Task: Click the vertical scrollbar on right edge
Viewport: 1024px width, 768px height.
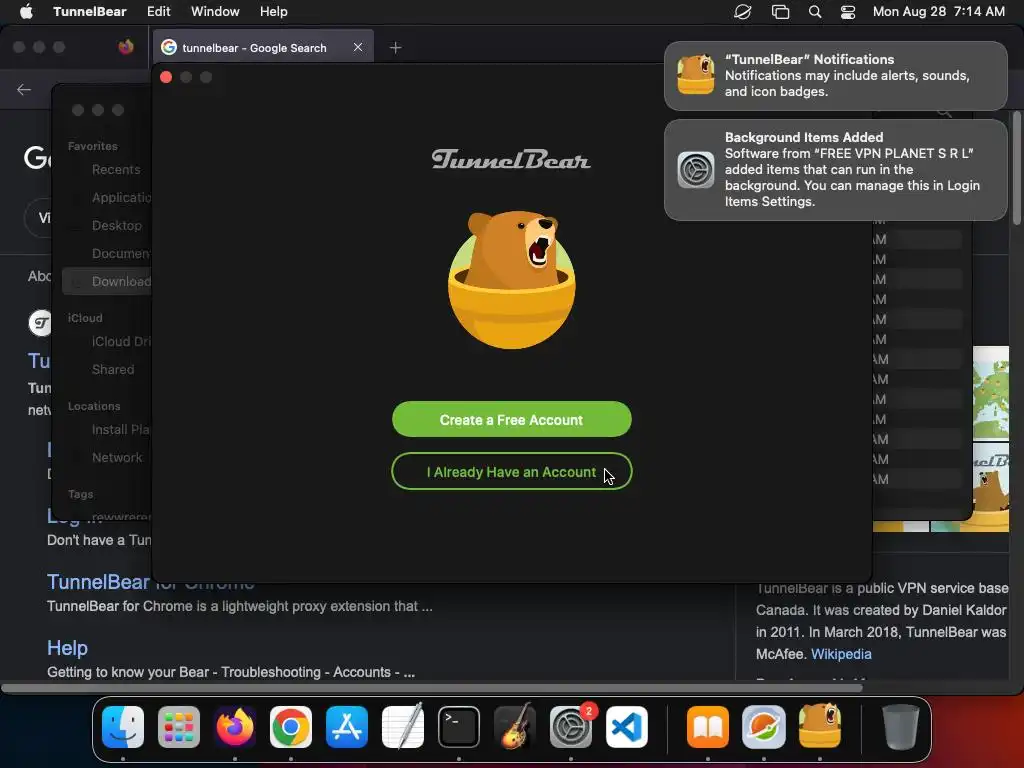Action: click(1016, 168)
